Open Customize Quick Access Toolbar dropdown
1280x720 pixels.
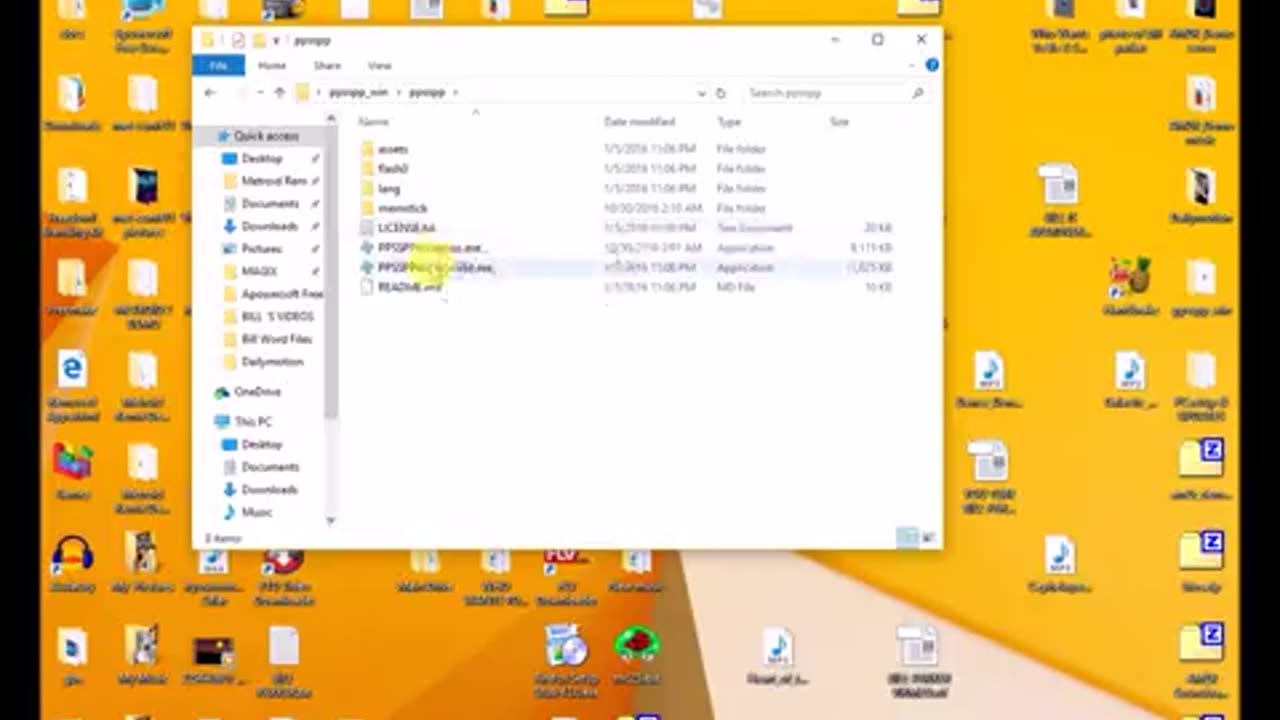276,40
